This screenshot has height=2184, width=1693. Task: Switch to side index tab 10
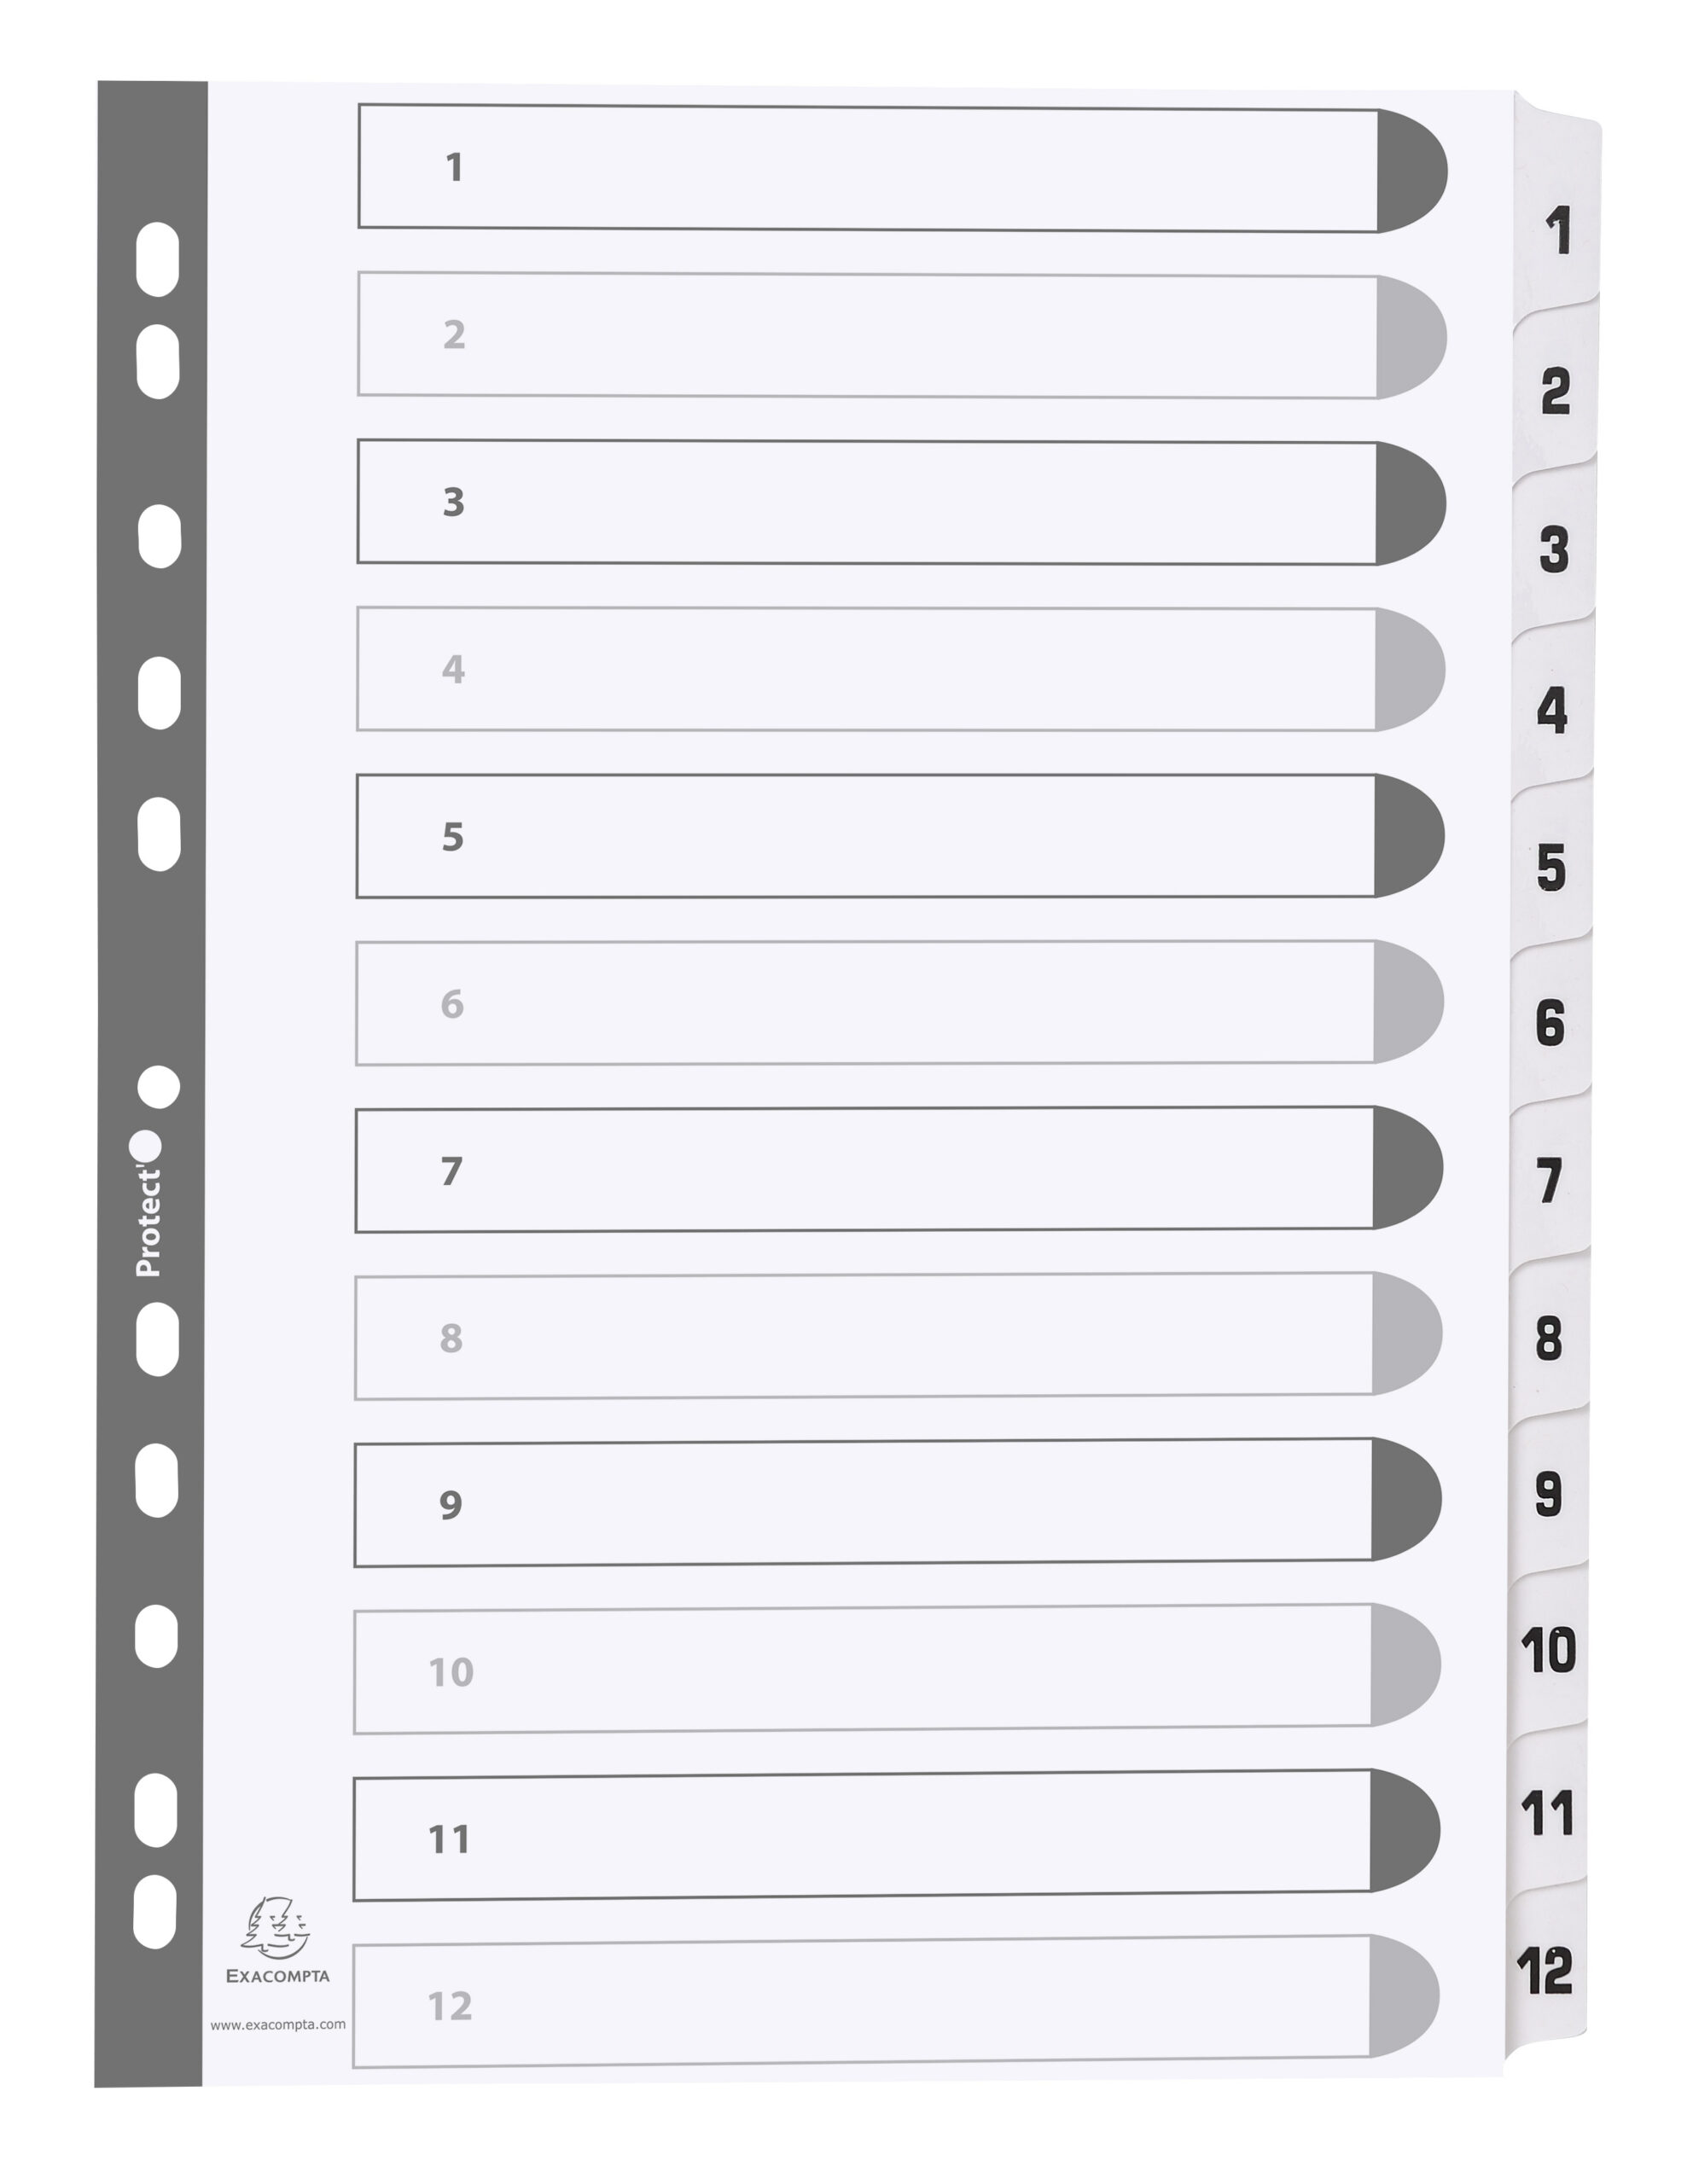[1547, 1651]
